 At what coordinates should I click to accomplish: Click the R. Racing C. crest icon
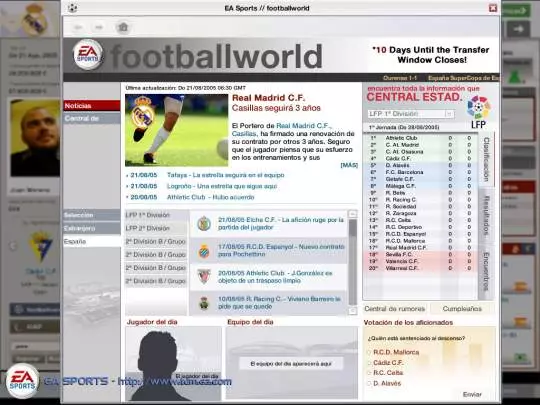[x=204, y=303]
